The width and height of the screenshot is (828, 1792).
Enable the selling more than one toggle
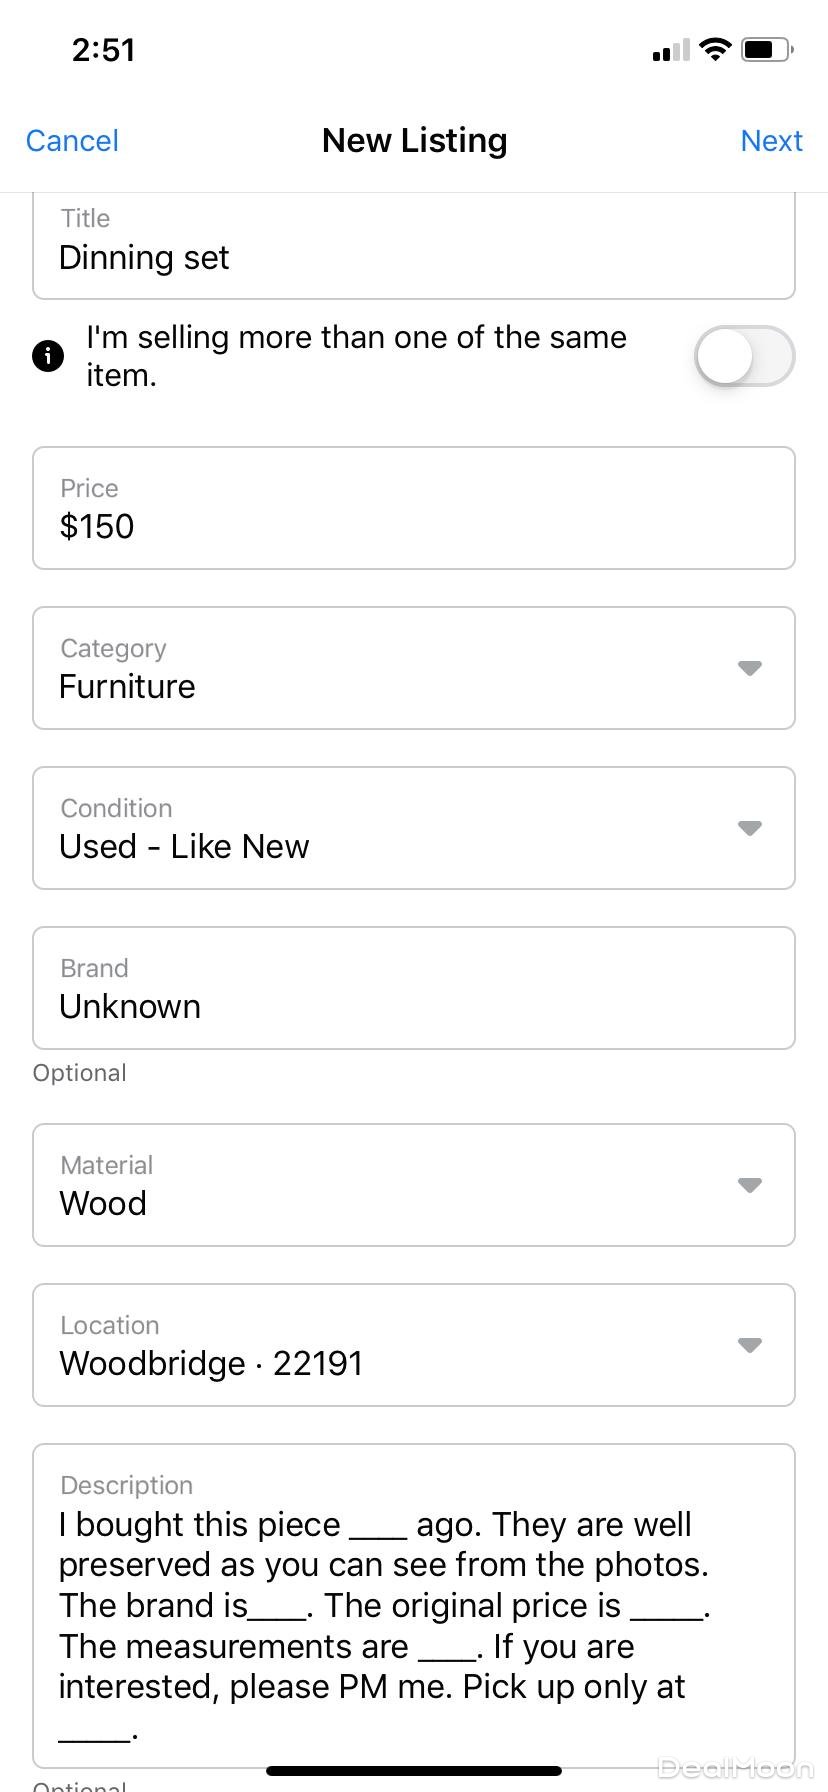[744, 356]
